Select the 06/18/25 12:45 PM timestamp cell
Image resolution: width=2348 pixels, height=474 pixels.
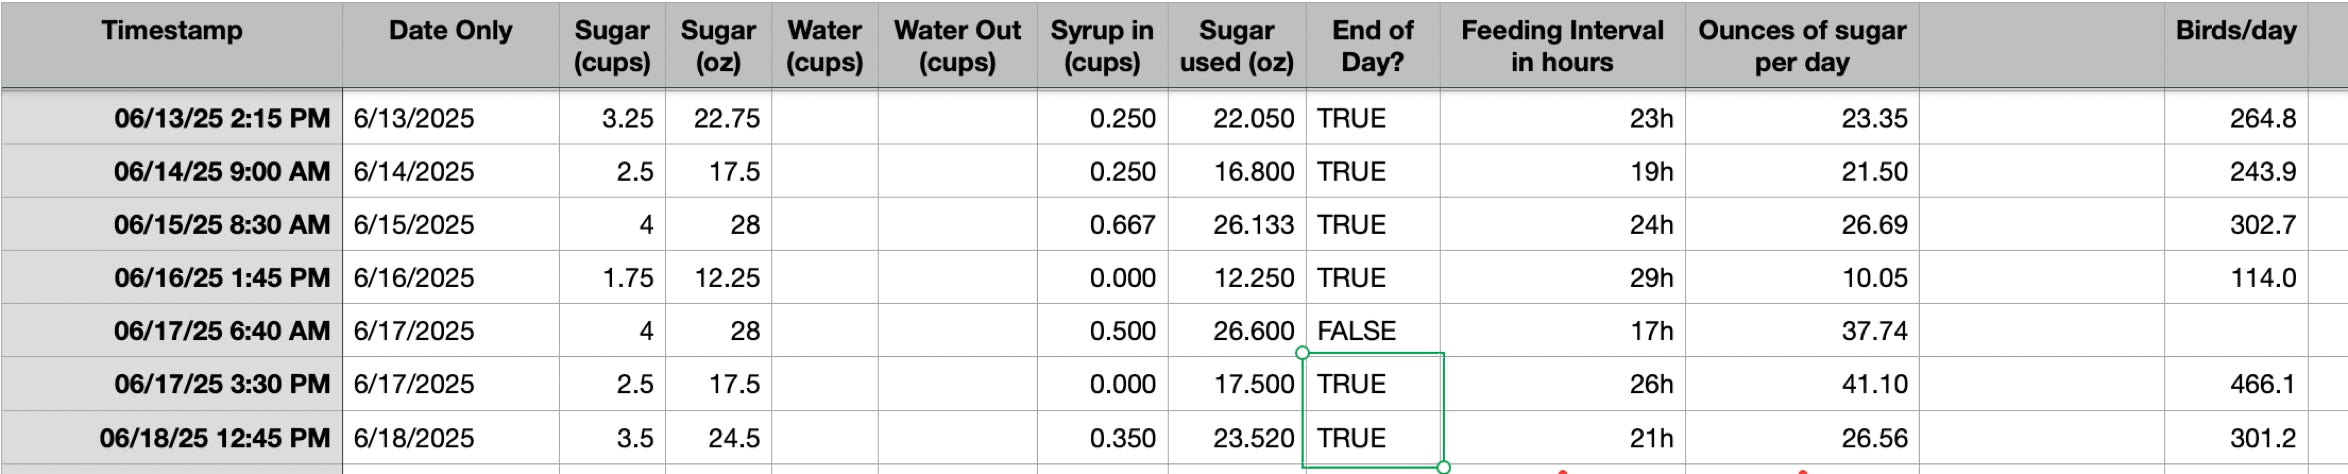172,438
